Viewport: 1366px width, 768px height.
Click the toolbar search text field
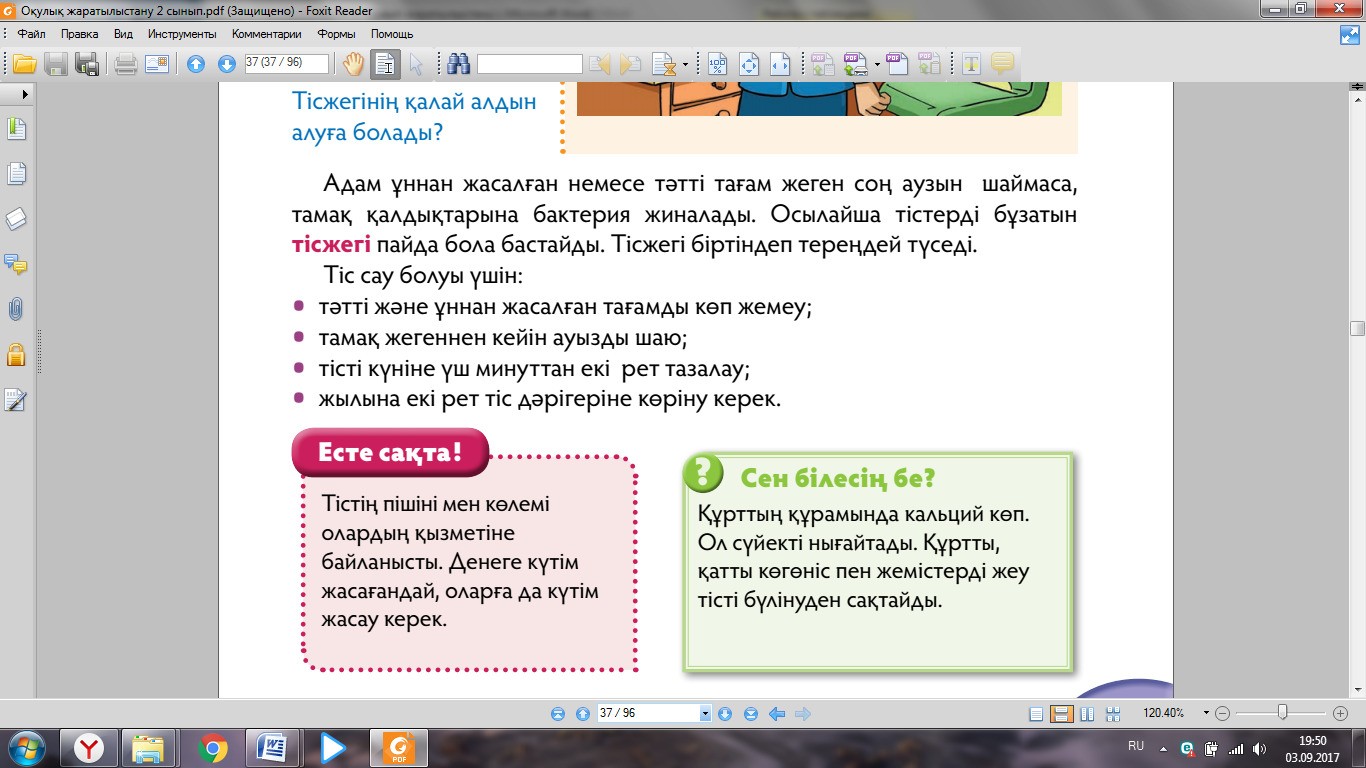pos(530,64)
